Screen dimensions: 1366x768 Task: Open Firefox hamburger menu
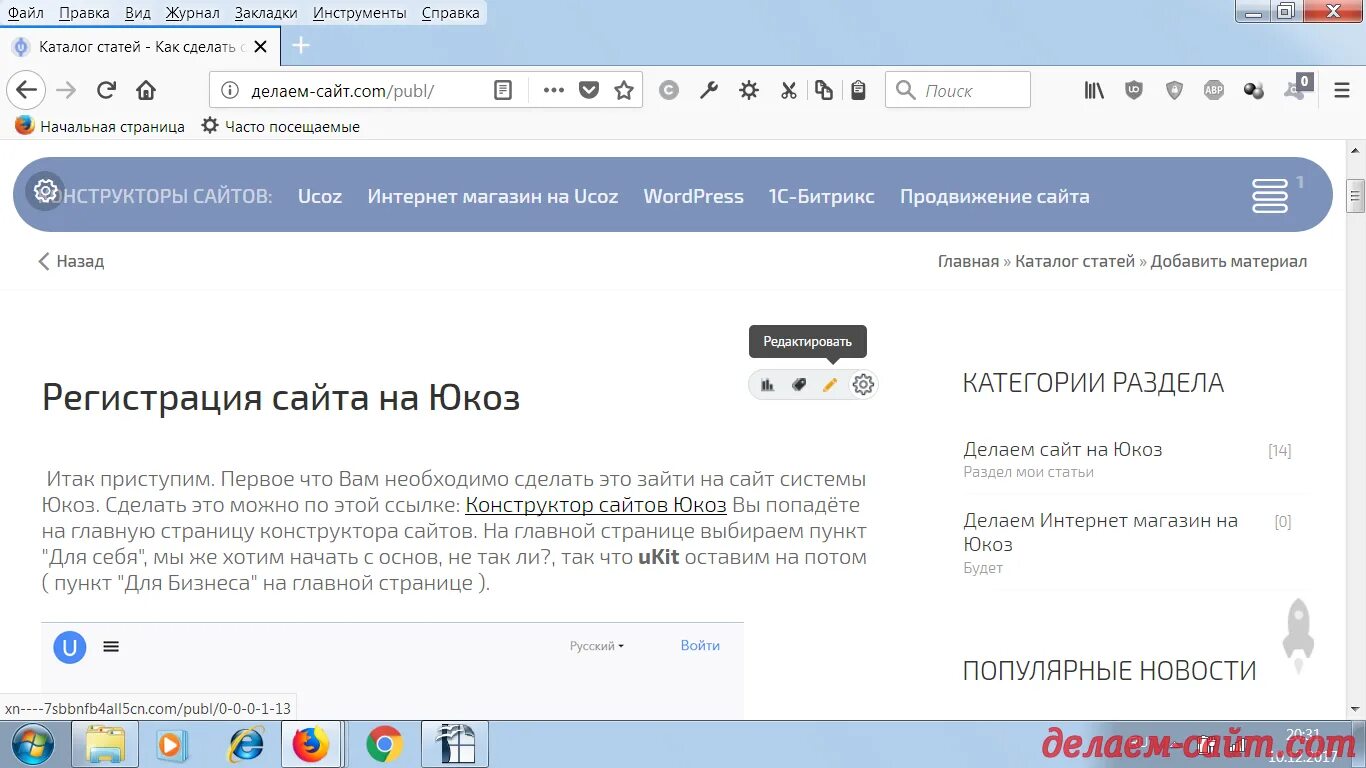(1342, 91)
